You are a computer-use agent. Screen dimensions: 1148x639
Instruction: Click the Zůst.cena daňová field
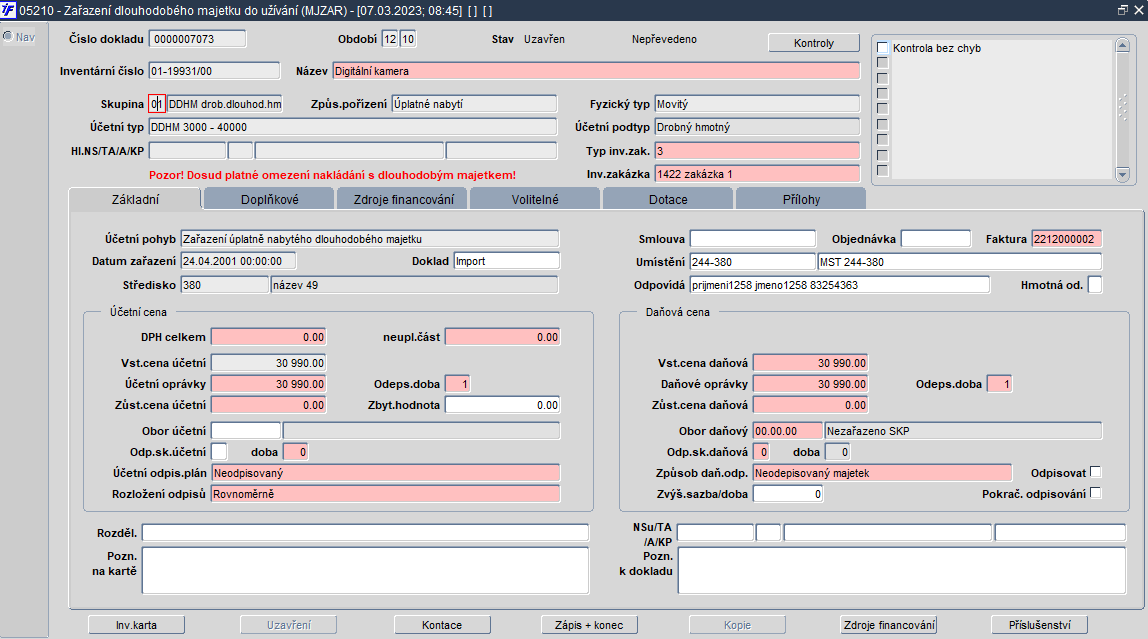click(x=810, y=405)
